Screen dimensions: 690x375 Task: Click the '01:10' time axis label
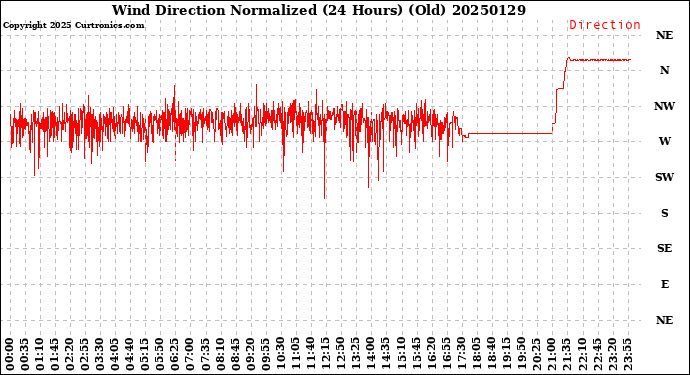[40, 355]
